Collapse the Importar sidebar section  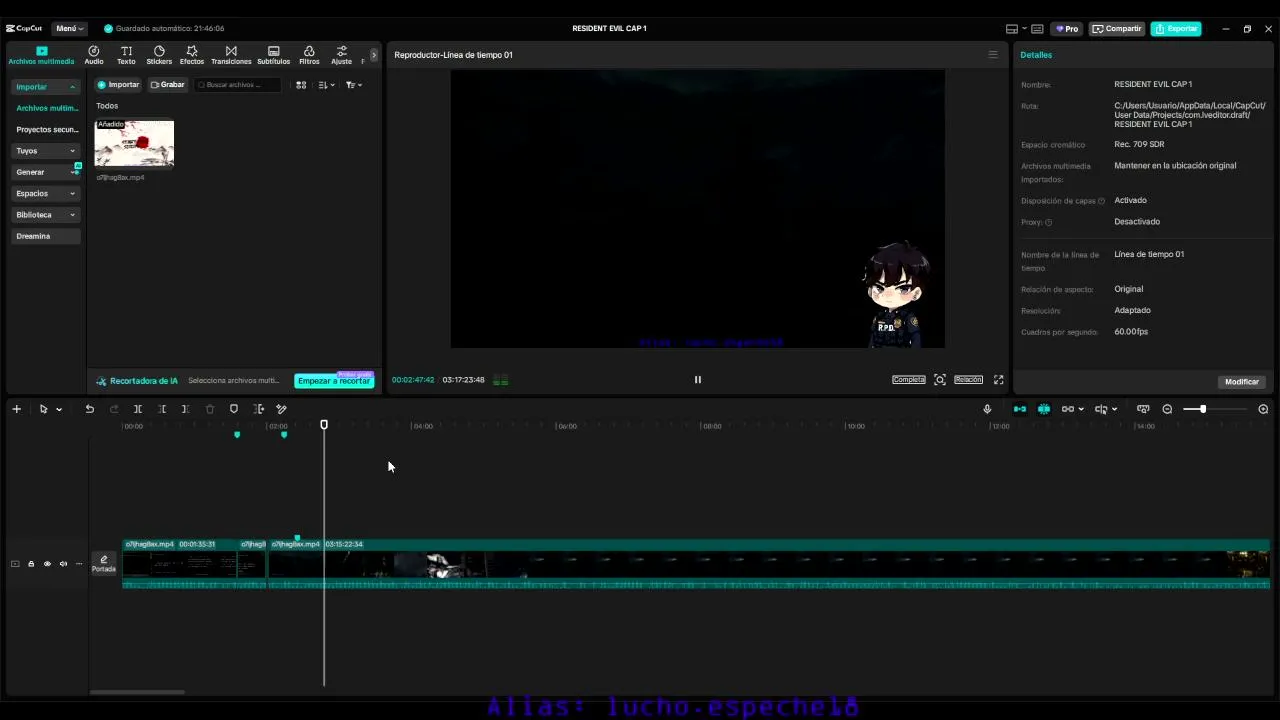pos(45,87)
